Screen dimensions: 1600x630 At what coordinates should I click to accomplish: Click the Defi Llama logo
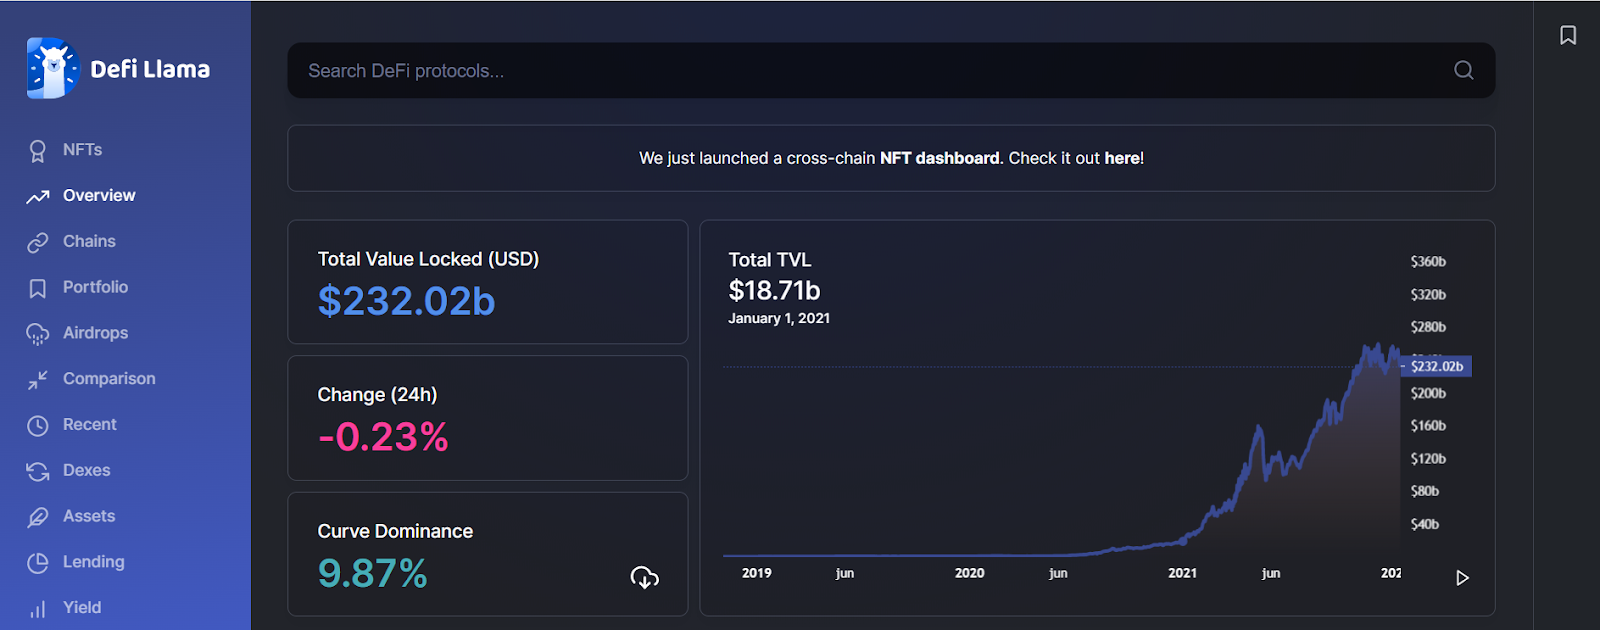(x=53, y=68)
